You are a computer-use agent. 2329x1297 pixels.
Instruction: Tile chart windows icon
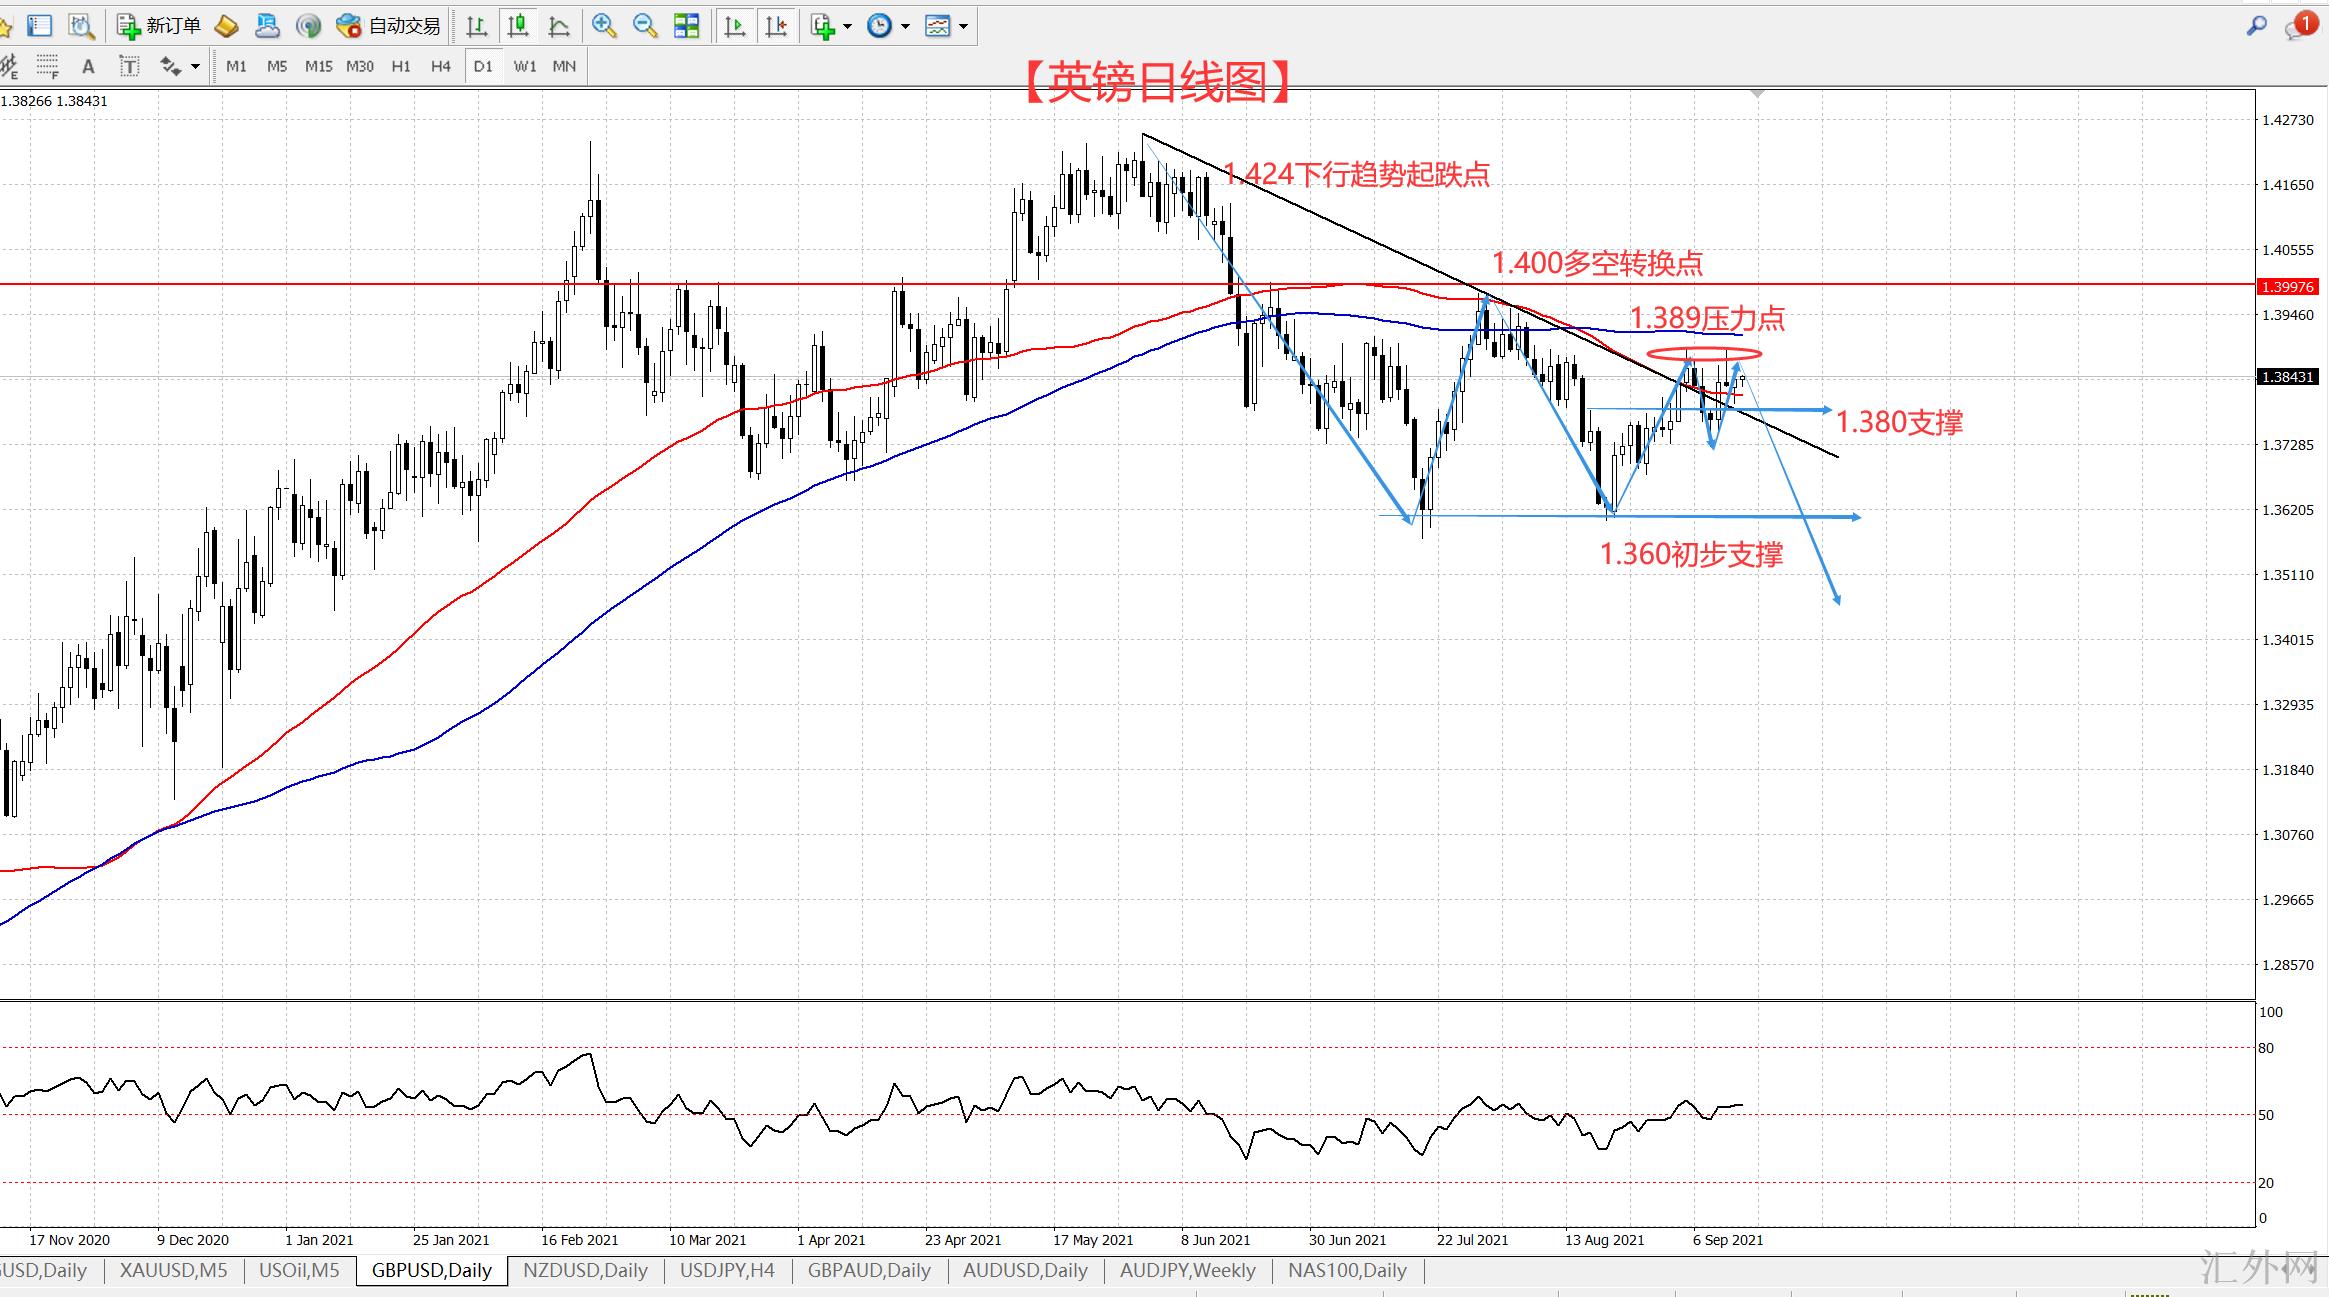[x=687, y=26]
